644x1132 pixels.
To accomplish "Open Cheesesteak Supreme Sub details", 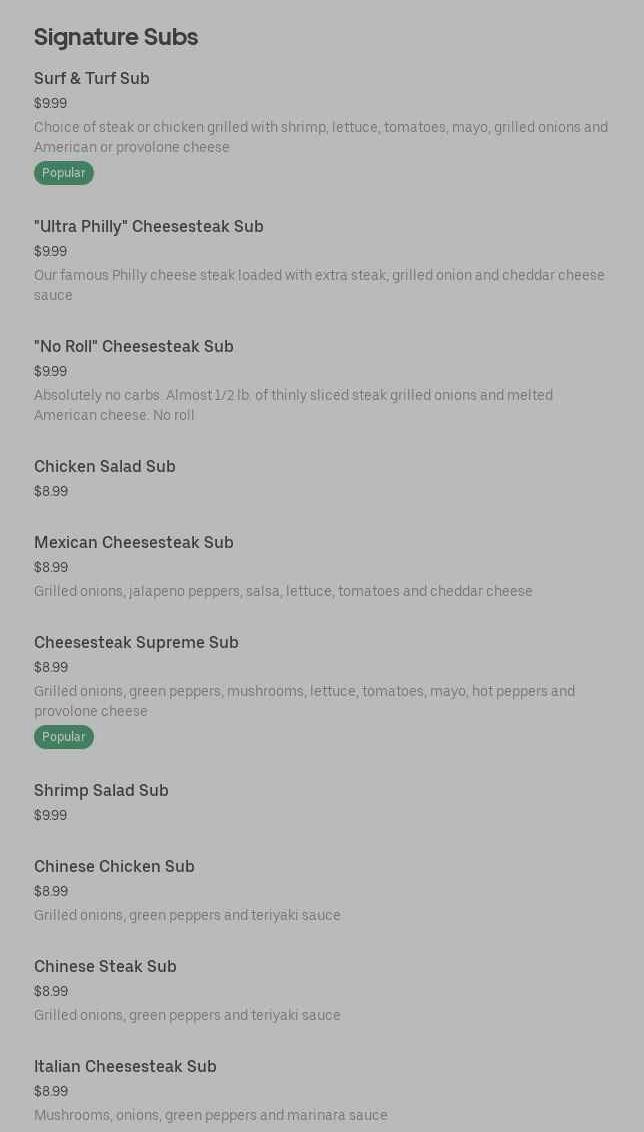I will click(136, 643).
